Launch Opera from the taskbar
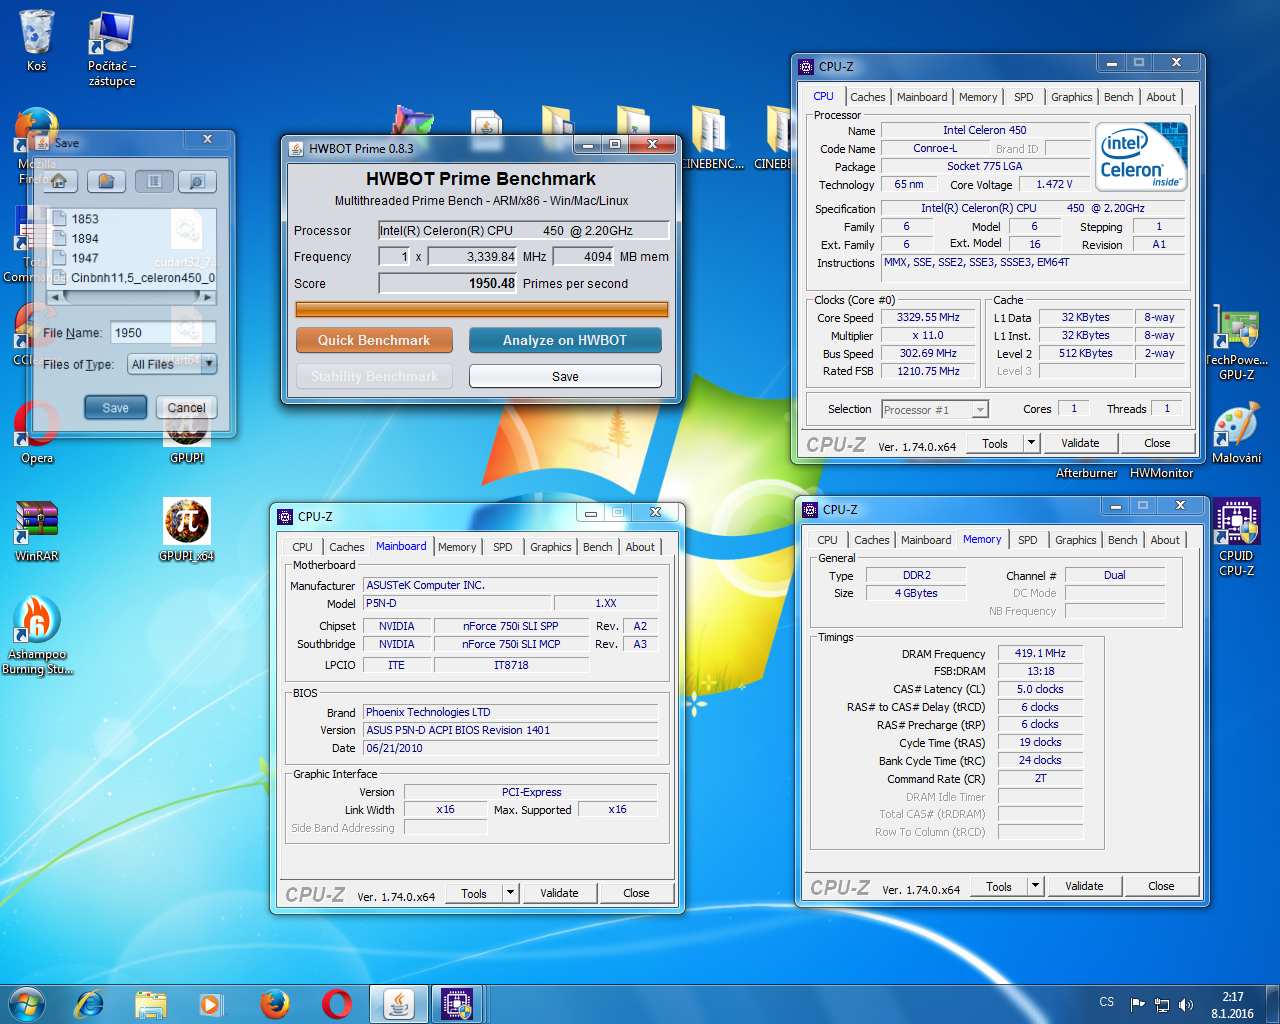The width and height of the screenshot is (1280, 1024). pyautogui.click(x=337, y=1003)
